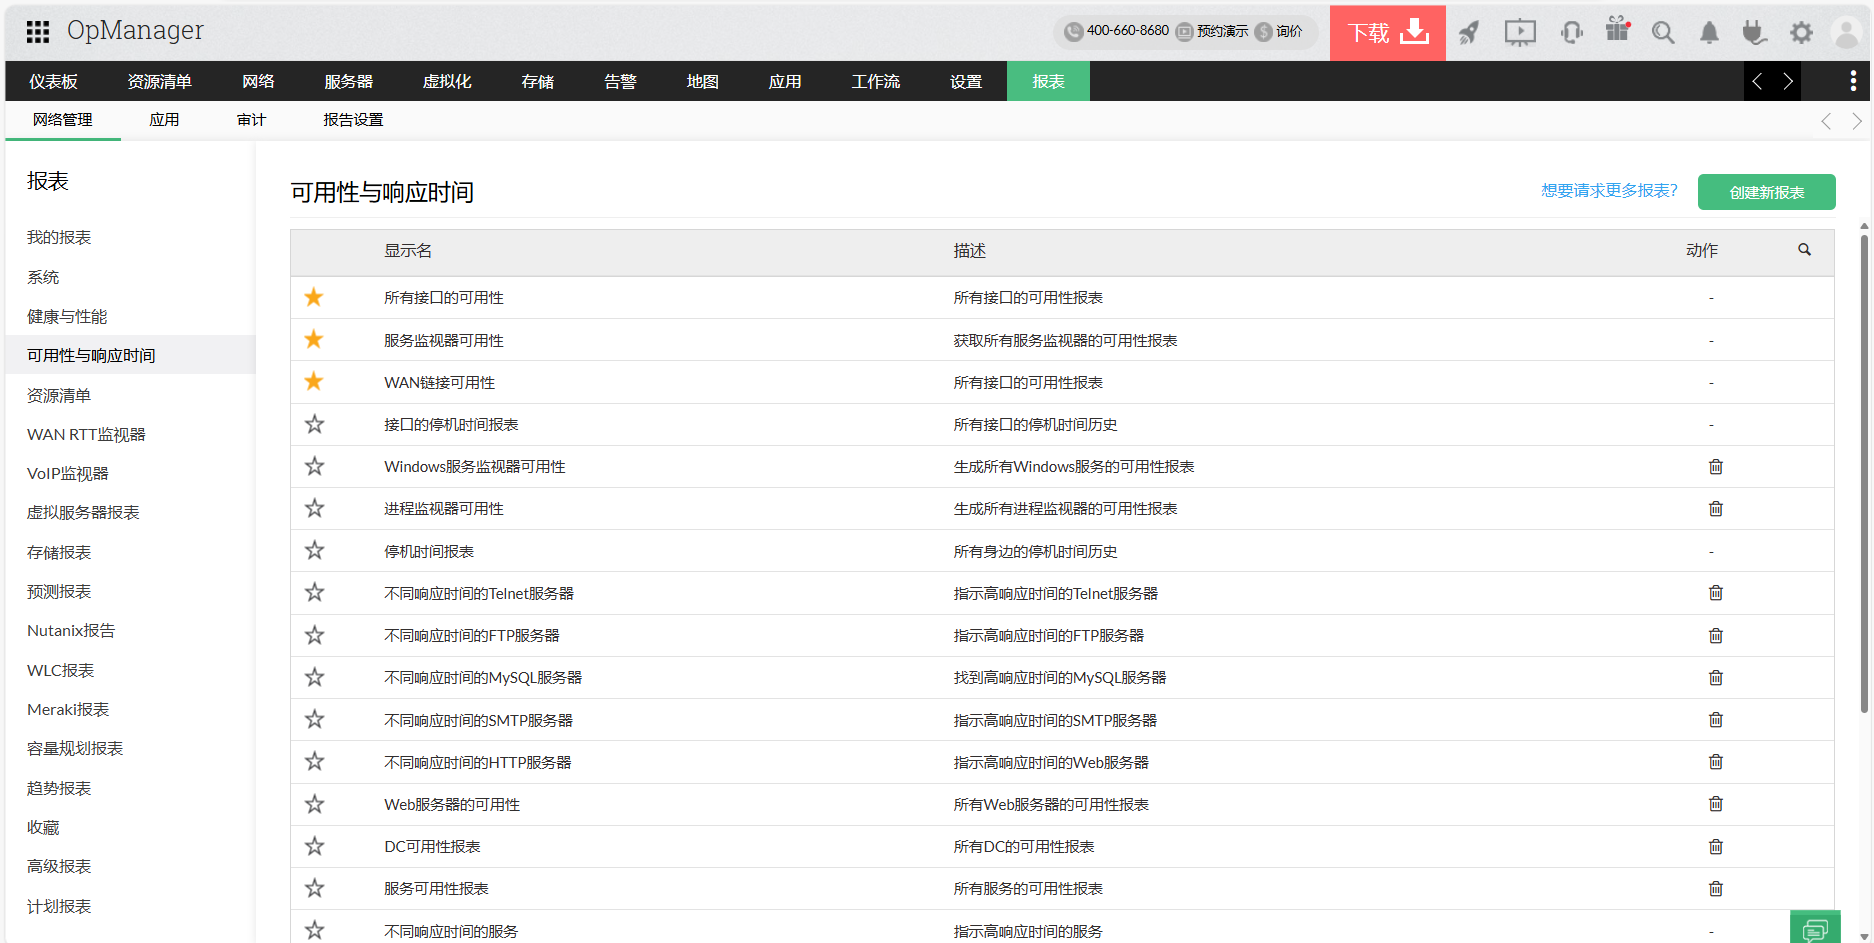Image resolution: width=1874 pixels, height=943 pixels.
Task: Unfavorite the WAN链接可用性 report star
Action: (314, 381)
